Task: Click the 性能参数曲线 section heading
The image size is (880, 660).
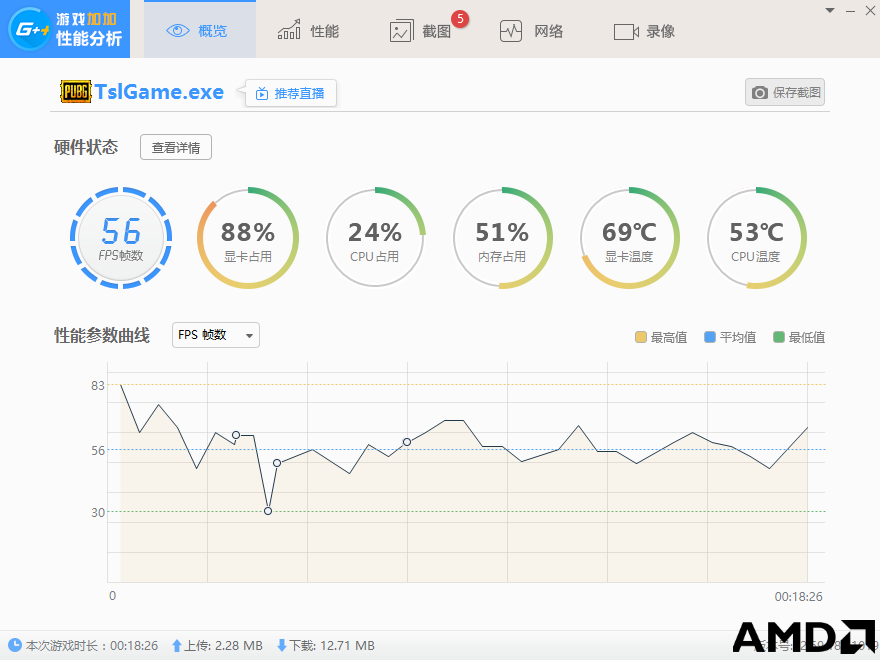Action: pyautogui.click(x=102, y=335)
